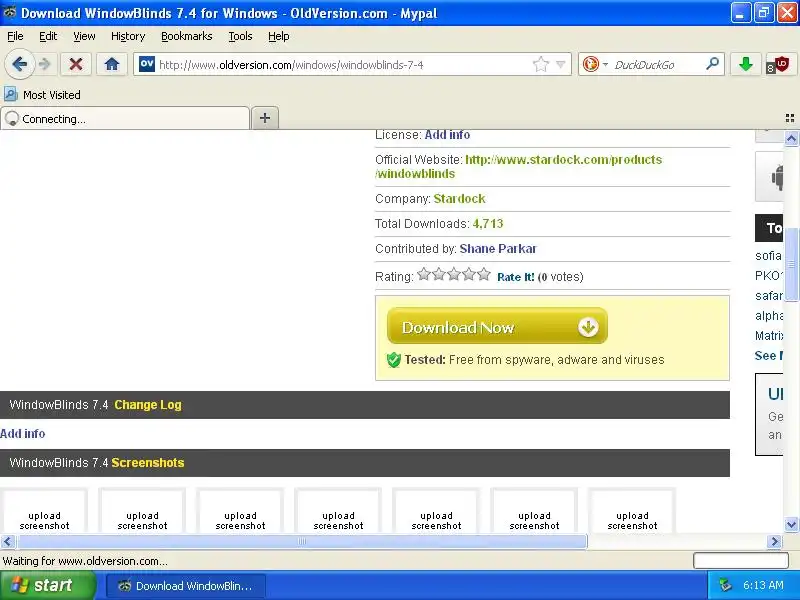Rate with the fifth star
The width and height of the screenshot is (800, 600).
[484, 274]
